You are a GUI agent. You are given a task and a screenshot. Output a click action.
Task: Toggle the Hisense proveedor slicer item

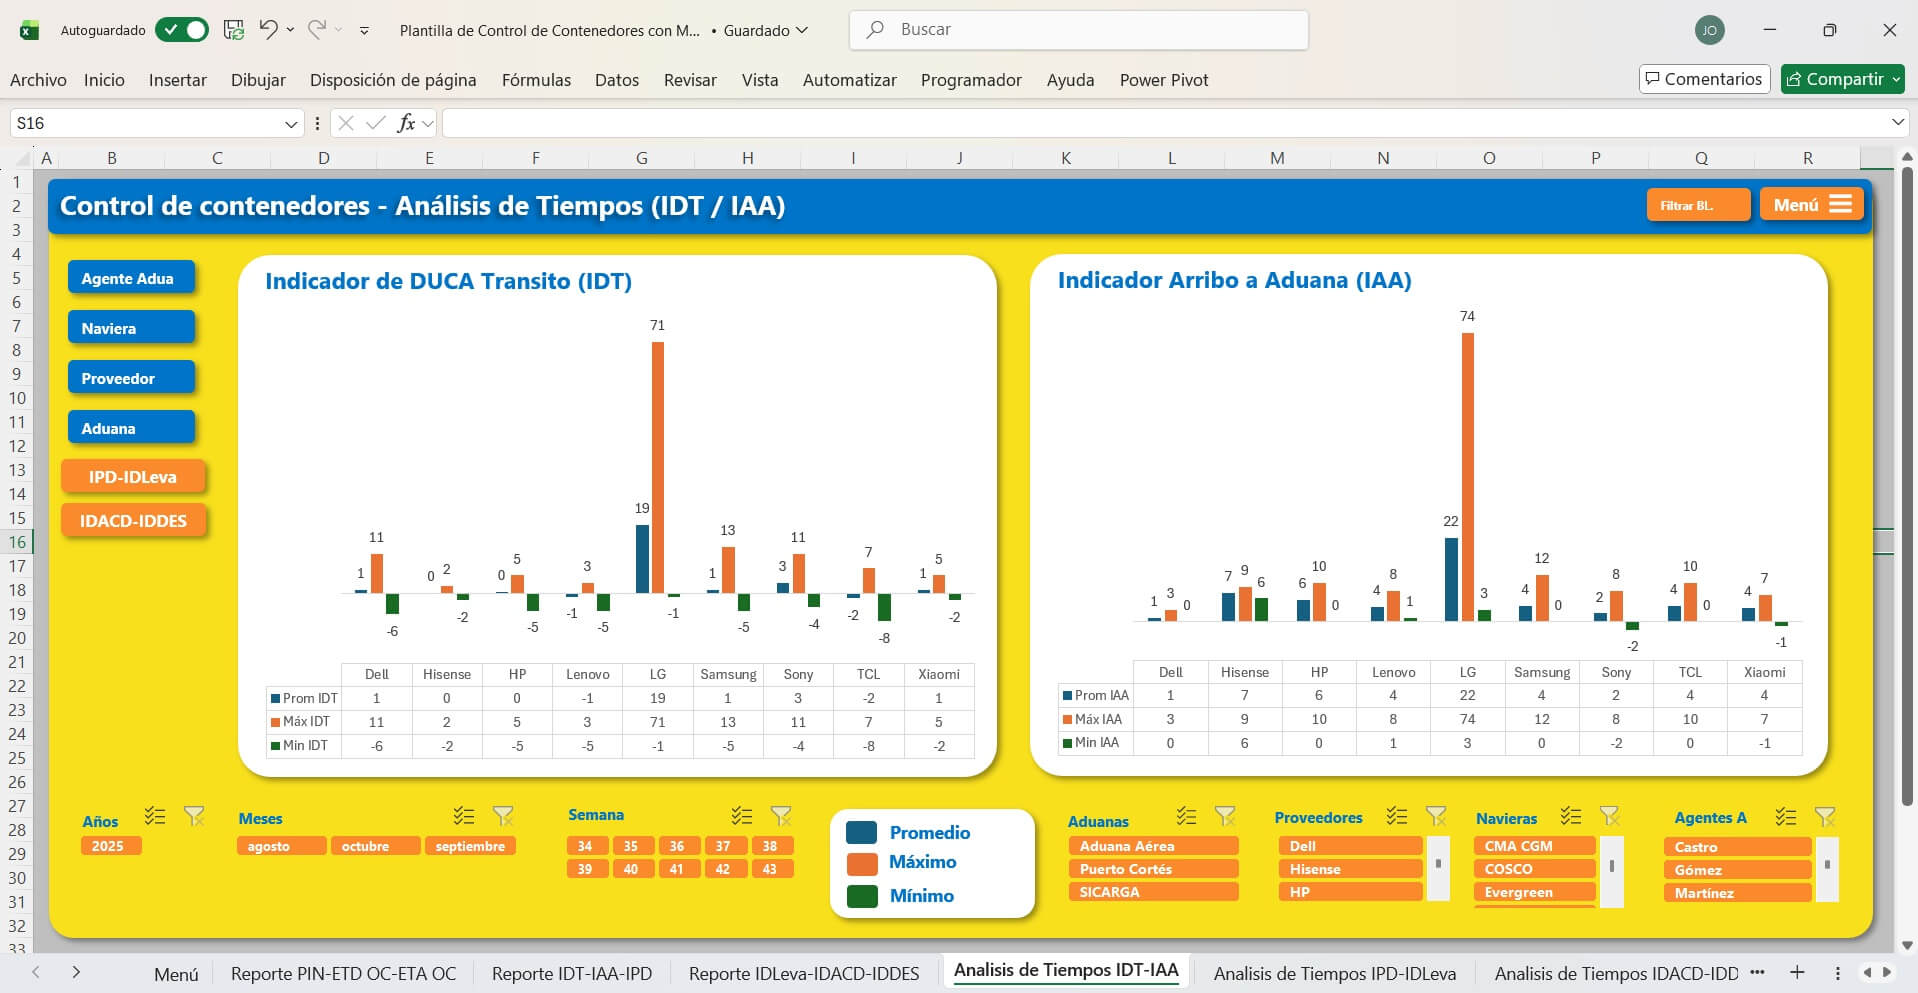[x=1349, y=869]
